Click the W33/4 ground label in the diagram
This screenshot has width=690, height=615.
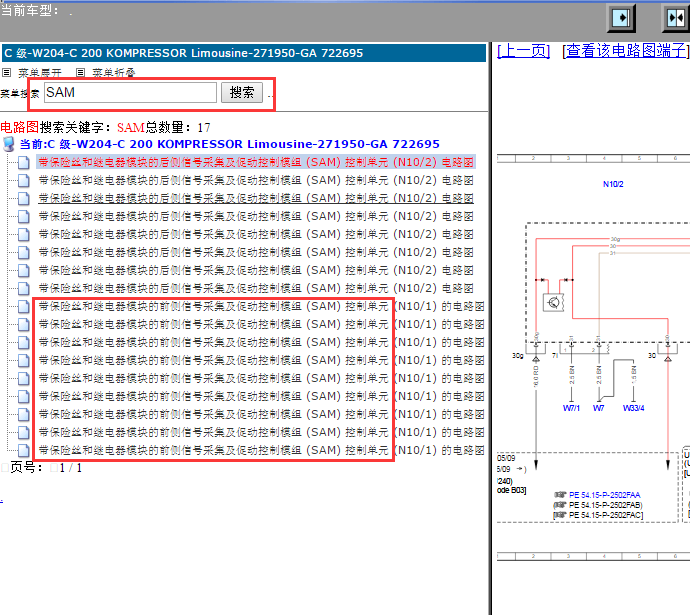click(x=633, y=408)
